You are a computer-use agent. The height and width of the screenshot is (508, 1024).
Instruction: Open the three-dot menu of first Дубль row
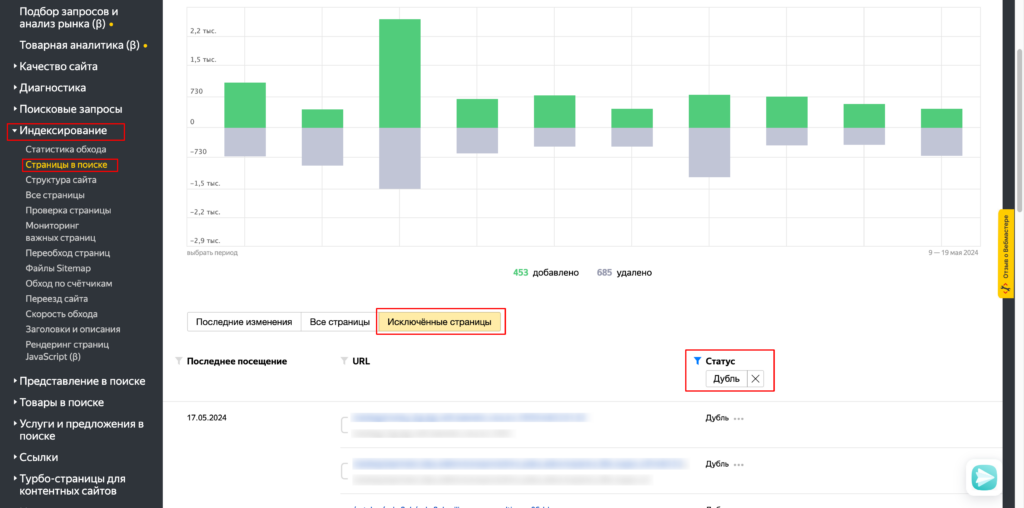point(739,419)
